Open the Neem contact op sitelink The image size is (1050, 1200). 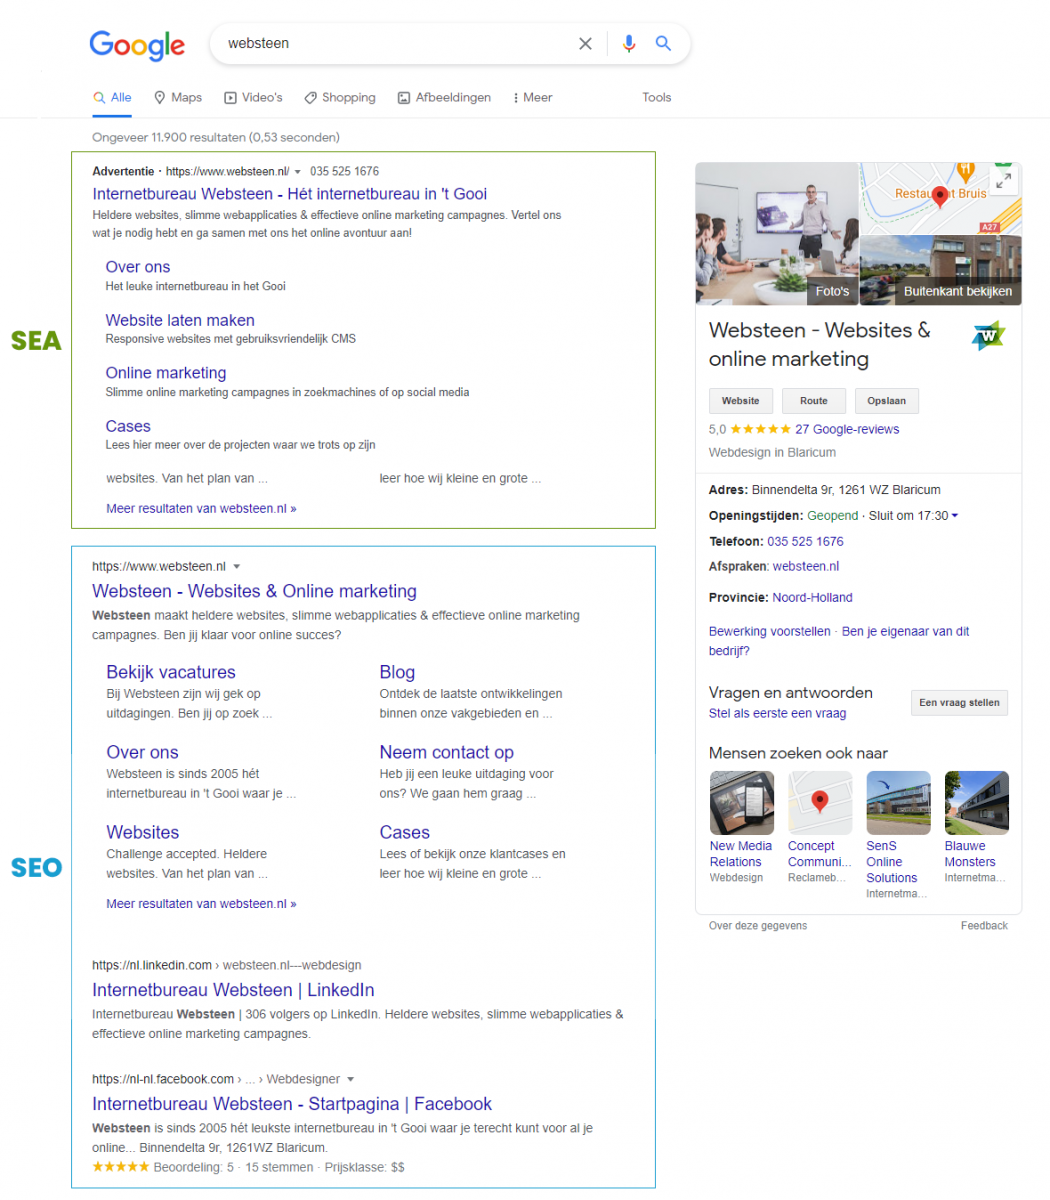[446, 752]
